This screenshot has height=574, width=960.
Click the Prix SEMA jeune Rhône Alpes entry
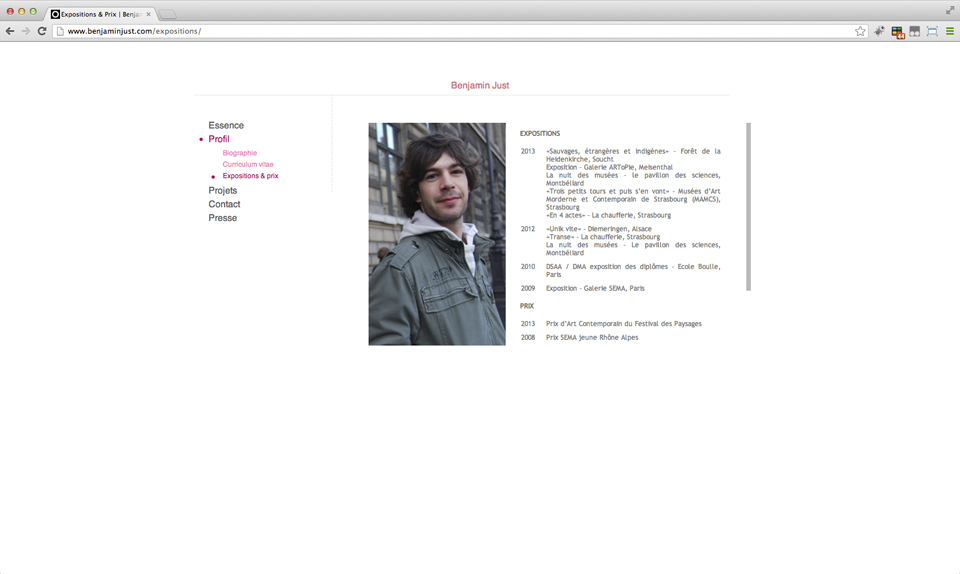pyautogui.click(x=592, y=338)
